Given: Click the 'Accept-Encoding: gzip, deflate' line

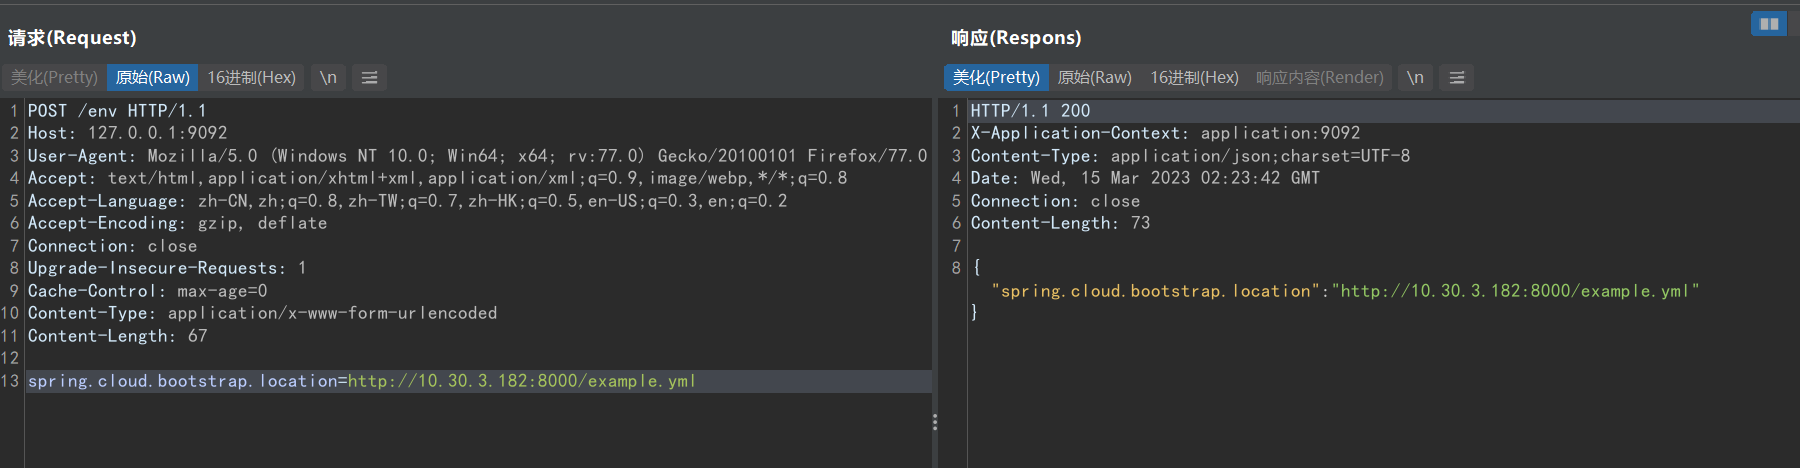Looking at the screenshot, I should coord(177,223).
